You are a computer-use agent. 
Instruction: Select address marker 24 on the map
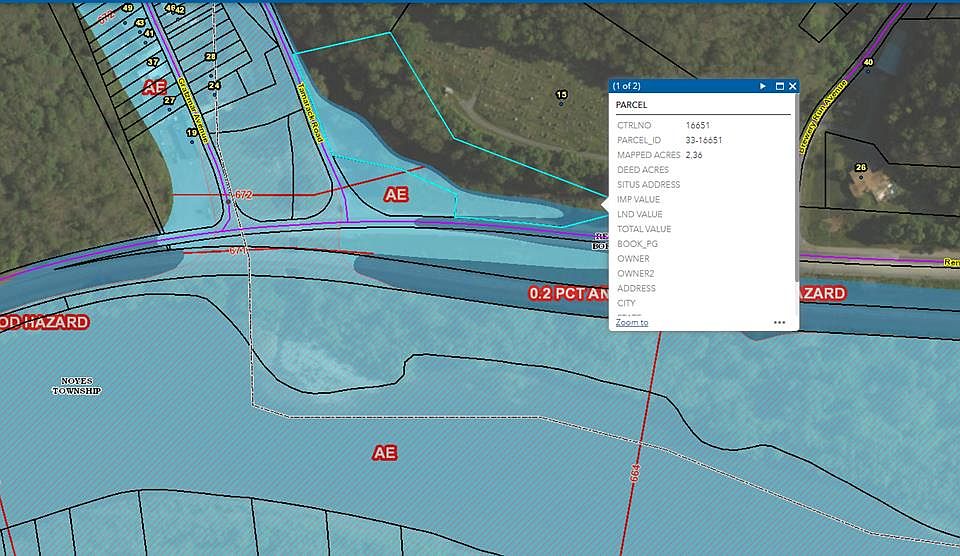[x=214, y=86]
